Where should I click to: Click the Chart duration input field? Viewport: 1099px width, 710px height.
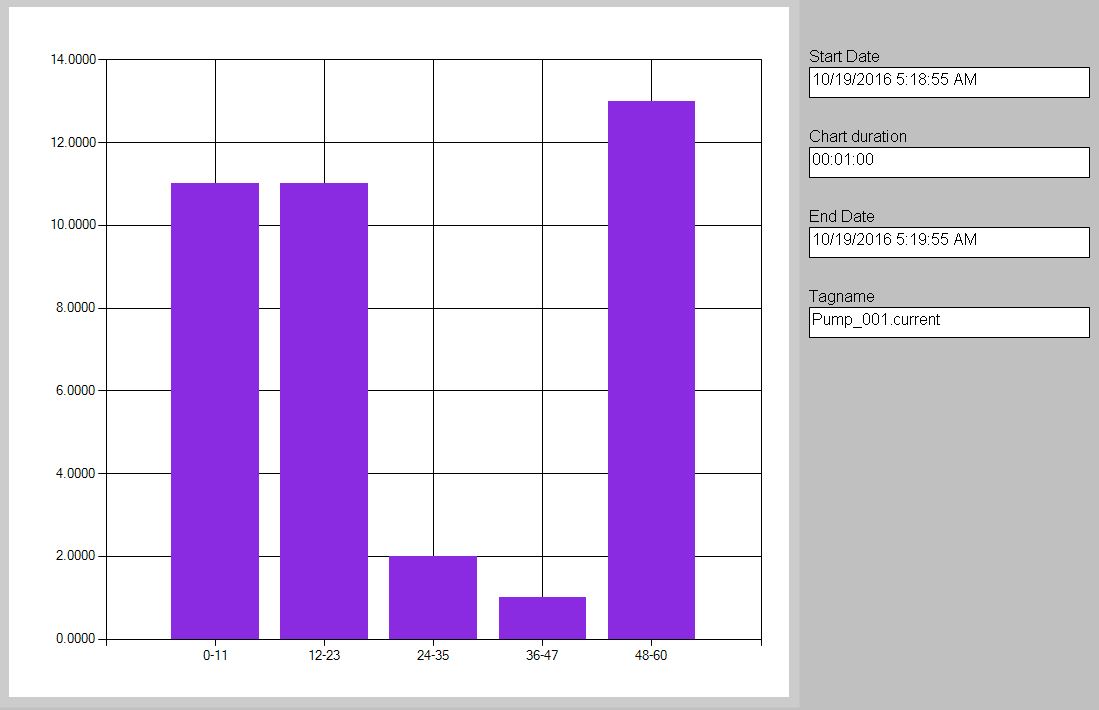pyautogui.click(x=948, y=160)
